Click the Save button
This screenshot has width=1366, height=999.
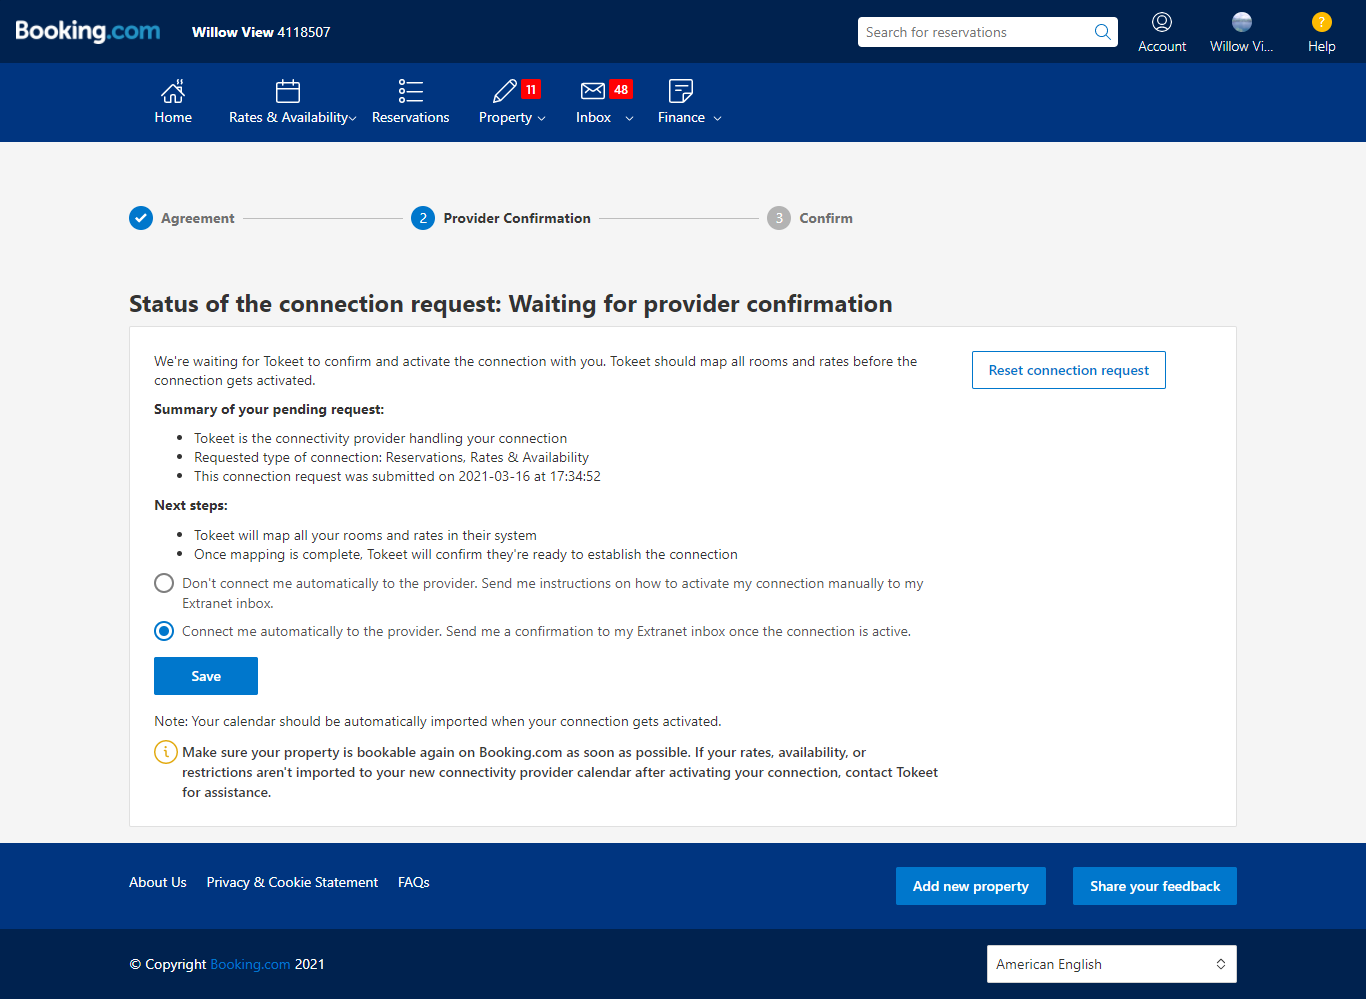pos(206,676)
